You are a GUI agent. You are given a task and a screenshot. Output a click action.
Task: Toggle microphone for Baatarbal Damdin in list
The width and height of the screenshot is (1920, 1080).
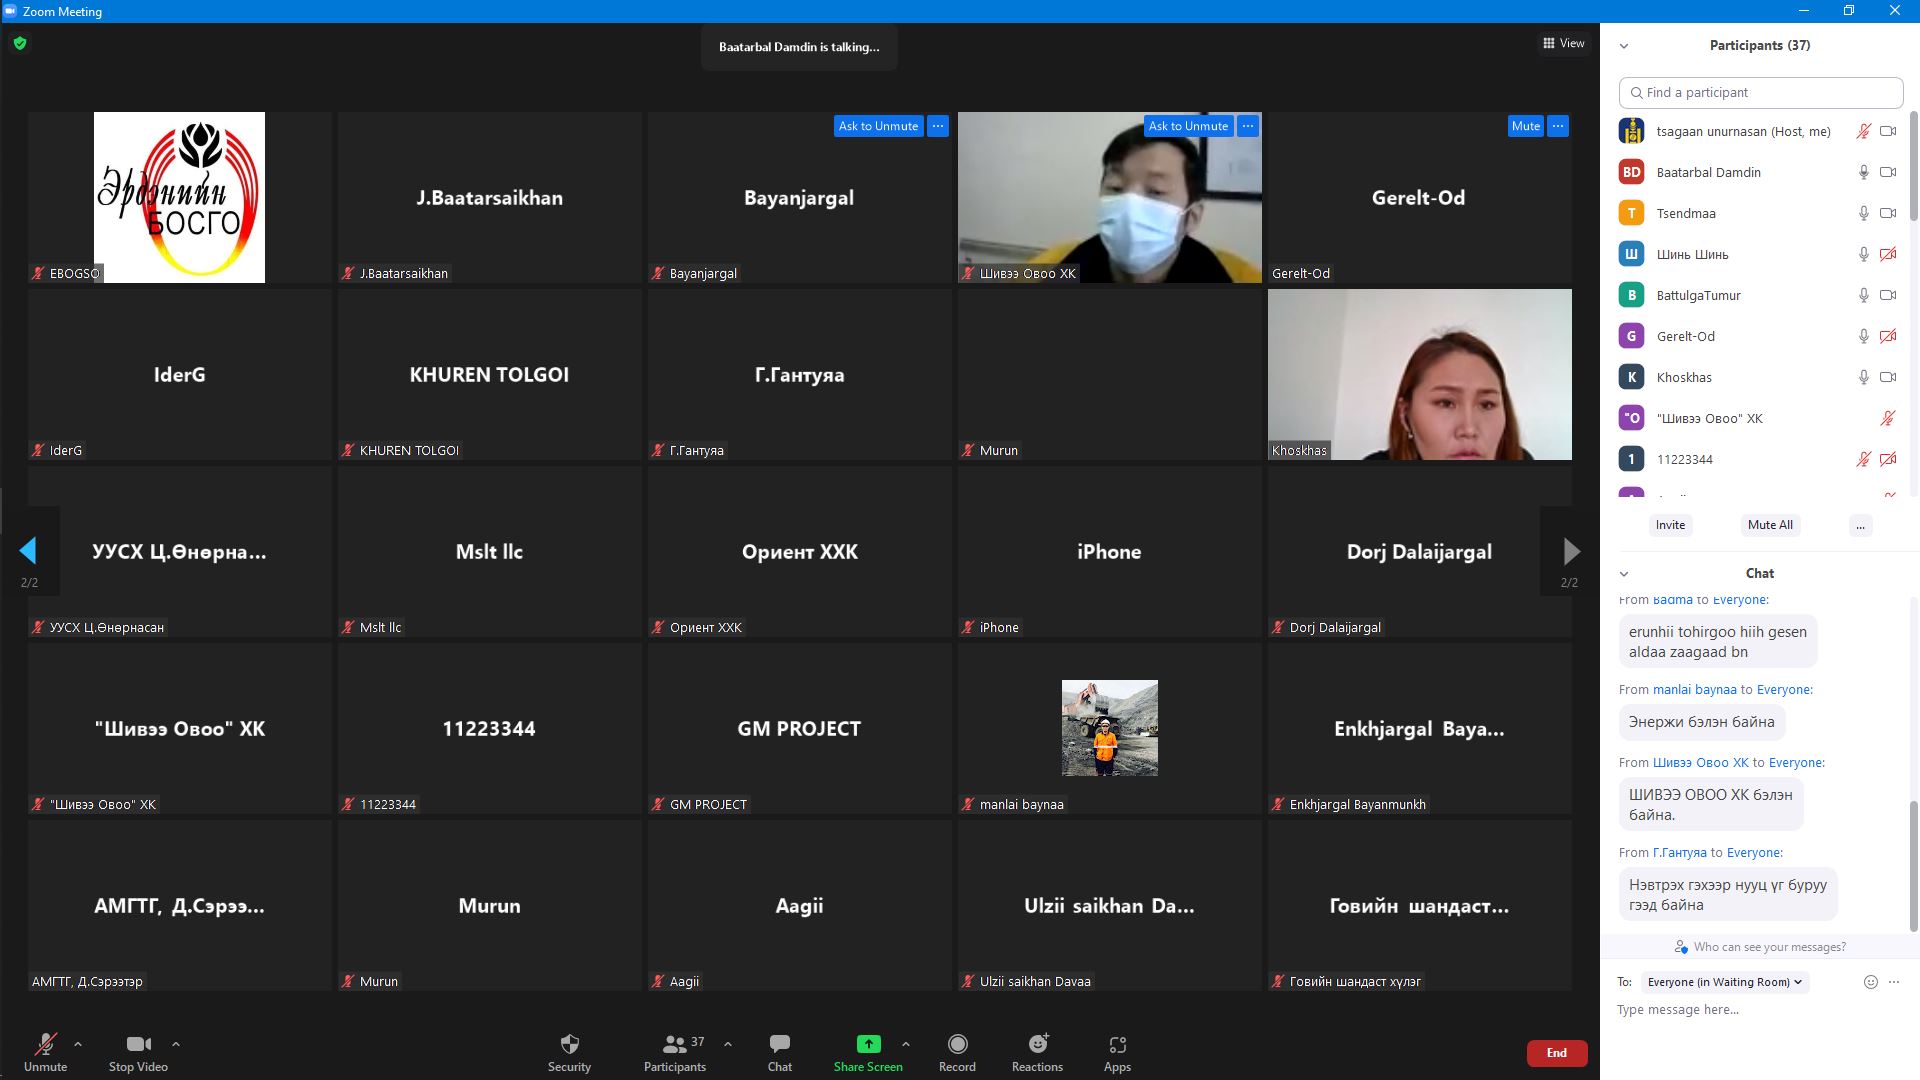1863,172
